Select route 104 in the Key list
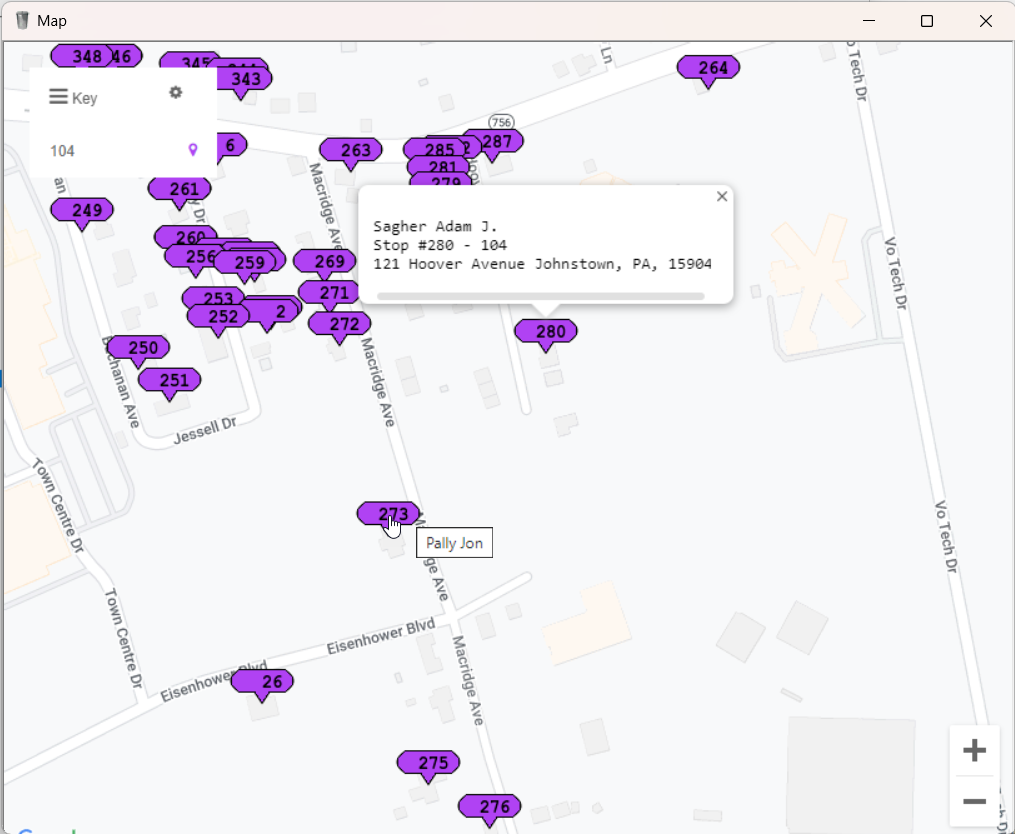 tap(63, 151)
